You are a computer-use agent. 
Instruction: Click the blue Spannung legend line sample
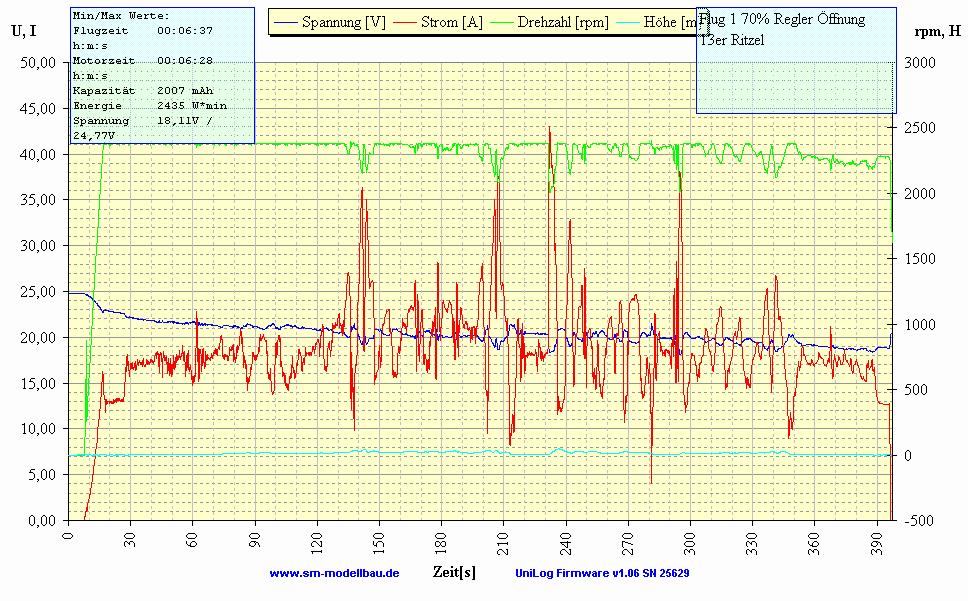click(286, 22)
